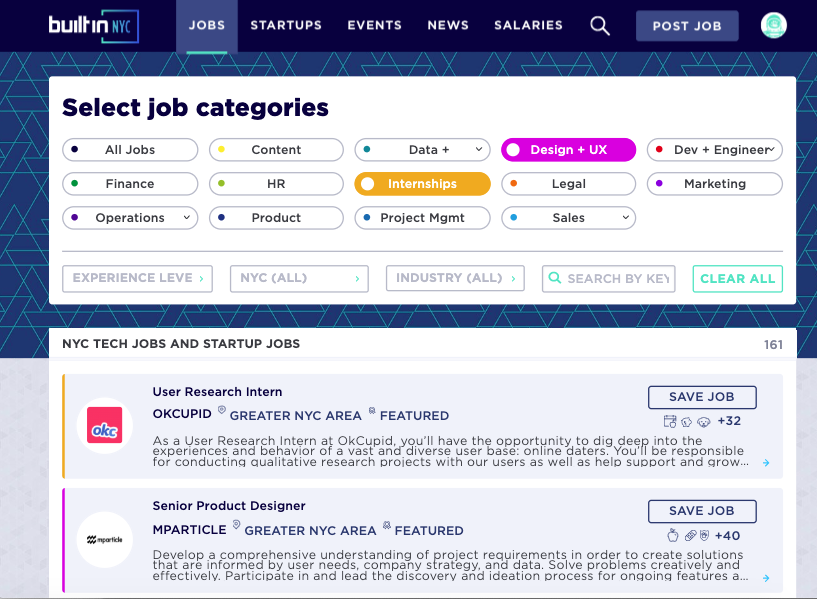Click the OkCupid company logo
Image resolution: width=817 pixels, height=599 pixels.
105,426
